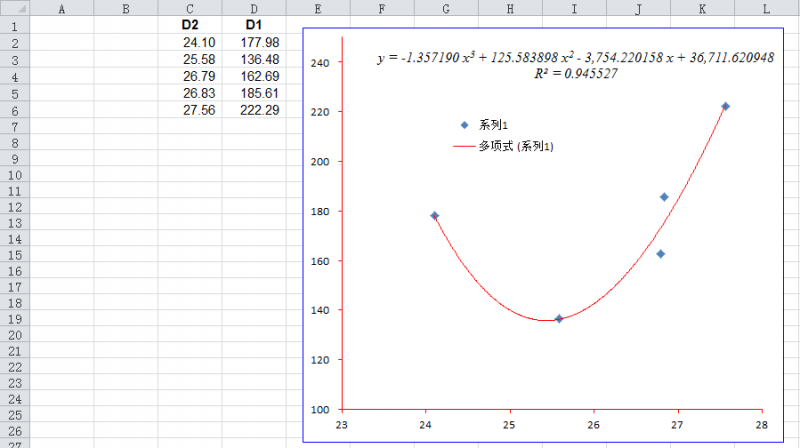
Task: Click x-axis label 23
Action: (341, 425)
